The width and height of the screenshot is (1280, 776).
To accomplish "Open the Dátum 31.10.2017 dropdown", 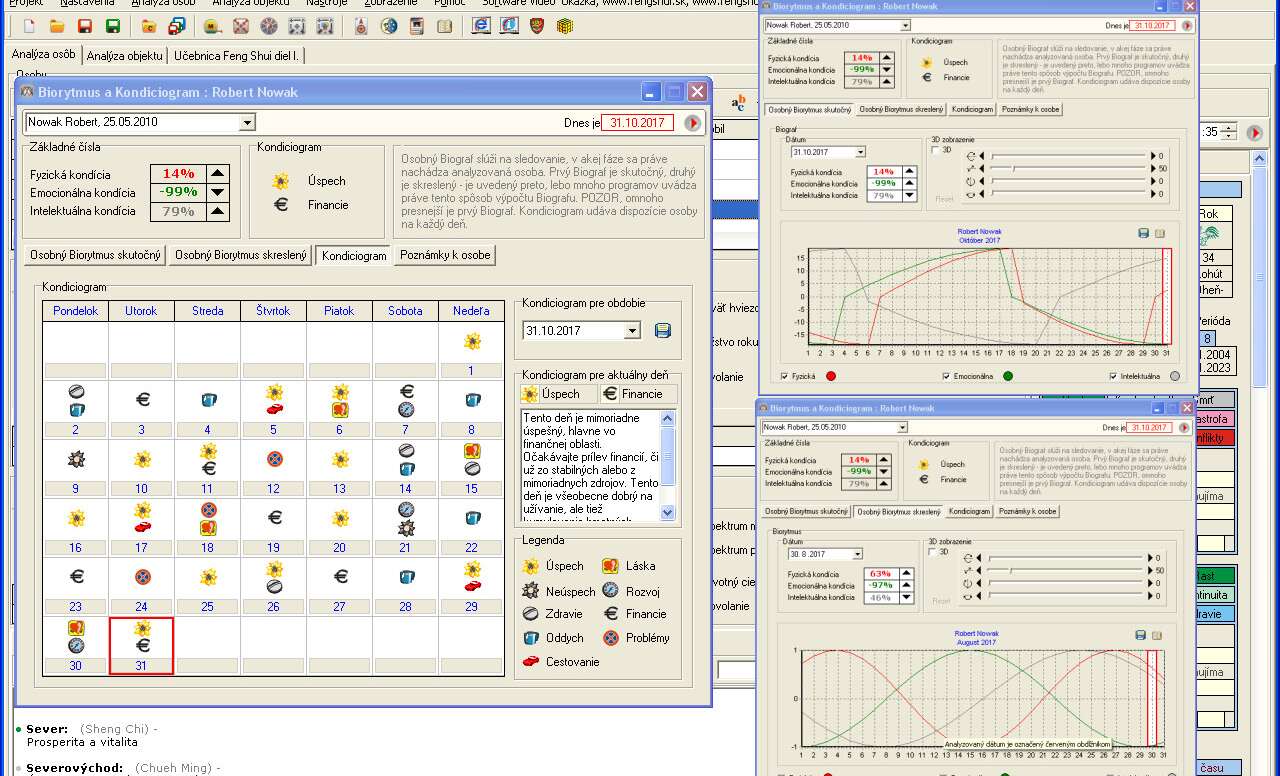I will click(860, 152).
